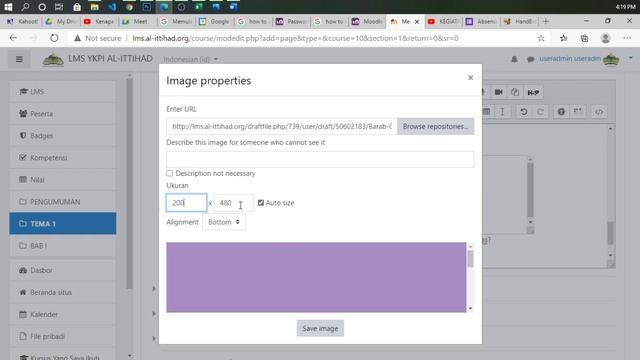Open the Alignment Bottom dropdown
Image resolution: width=640 pixels, height=360 pixels.
tap(224, 222)
